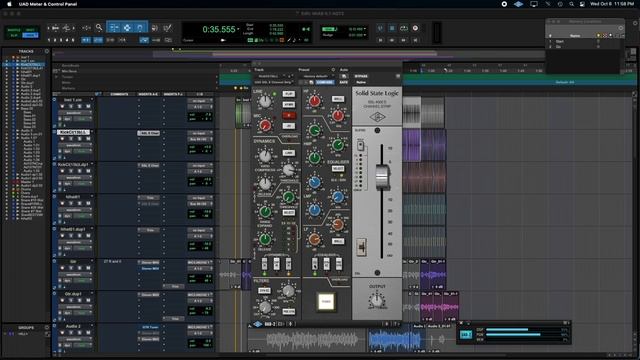Click the red HF gain knob

[314, 101]
